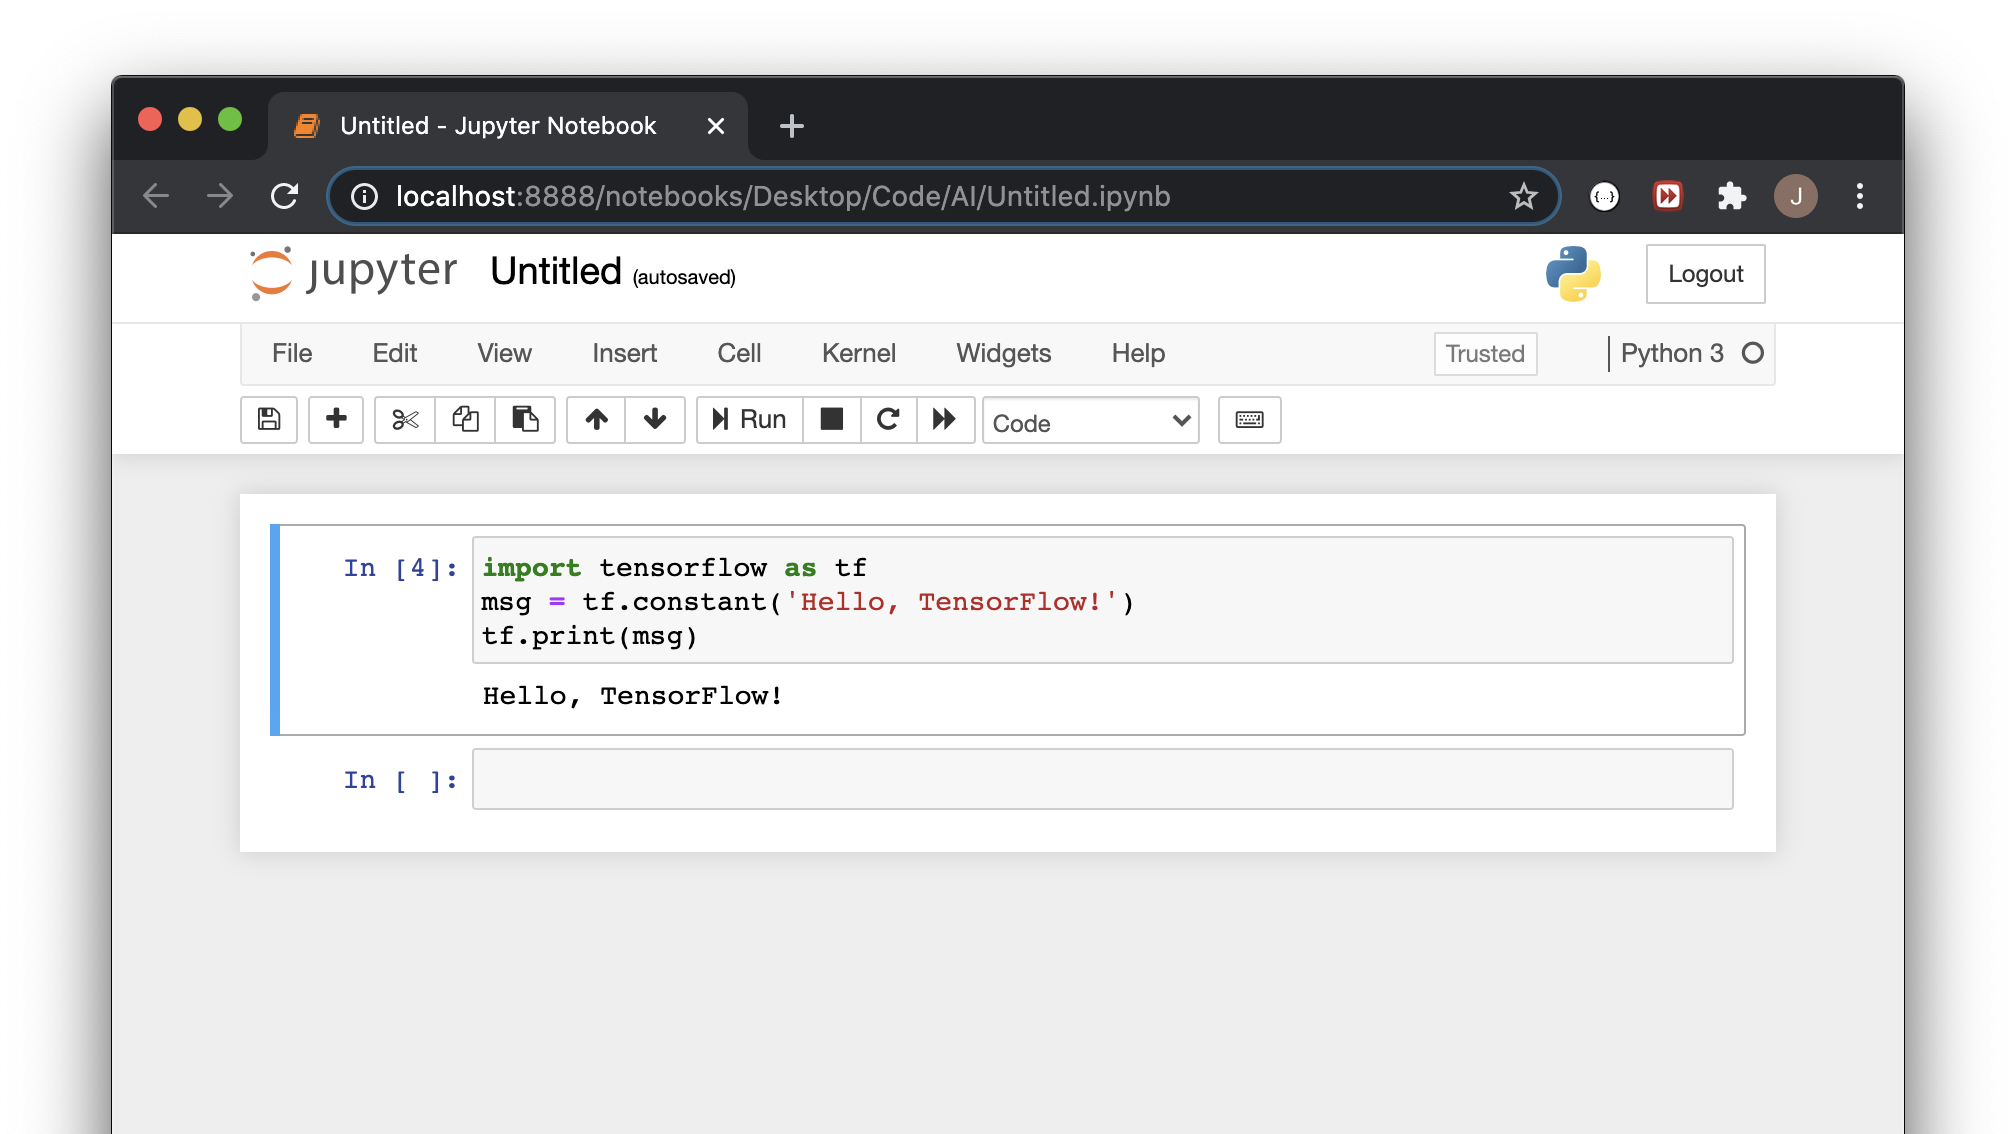Select the In [4] prompt
This screenshot has height=1134, width=2016.
pyautogui.click(x=401, y=568)
